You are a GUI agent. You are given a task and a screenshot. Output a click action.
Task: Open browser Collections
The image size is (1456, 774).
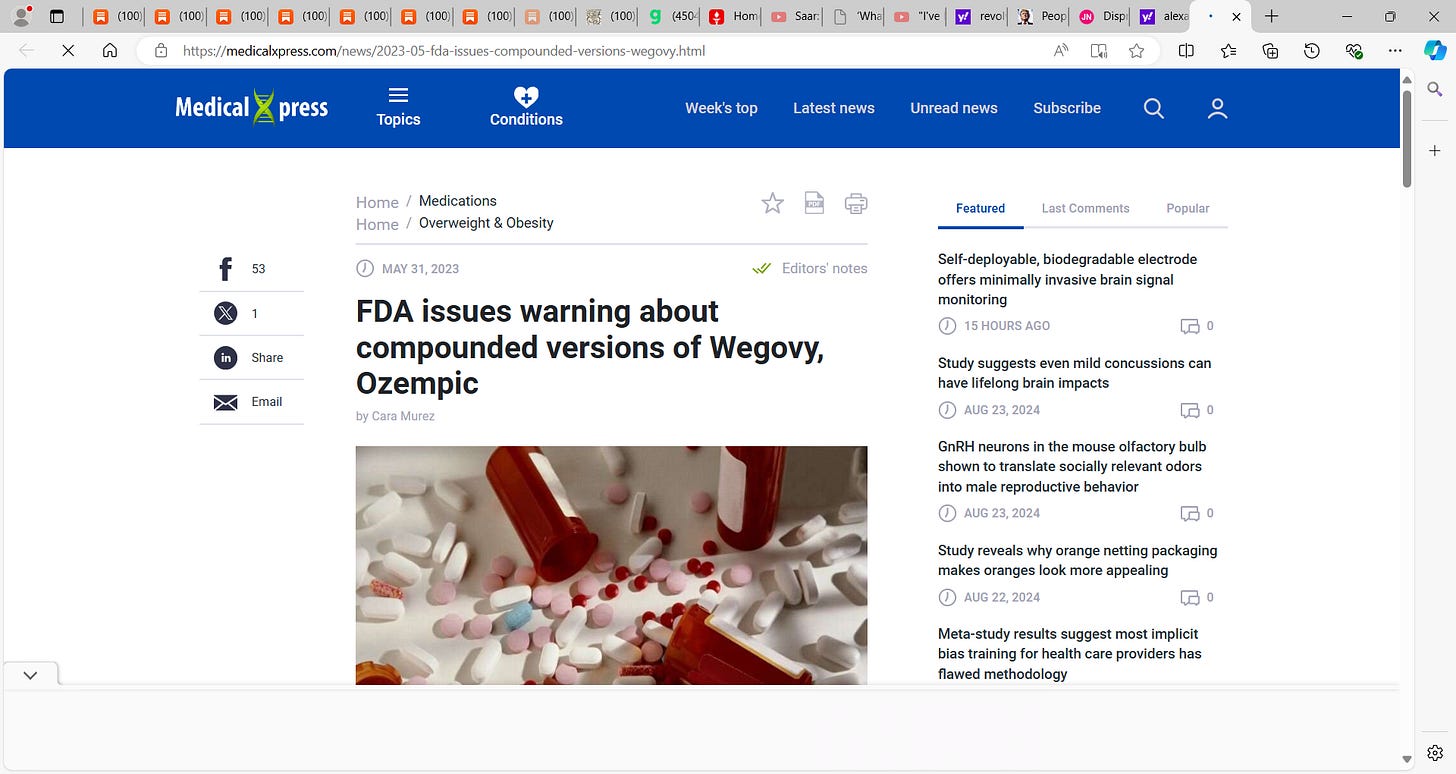coord(1270,51)
